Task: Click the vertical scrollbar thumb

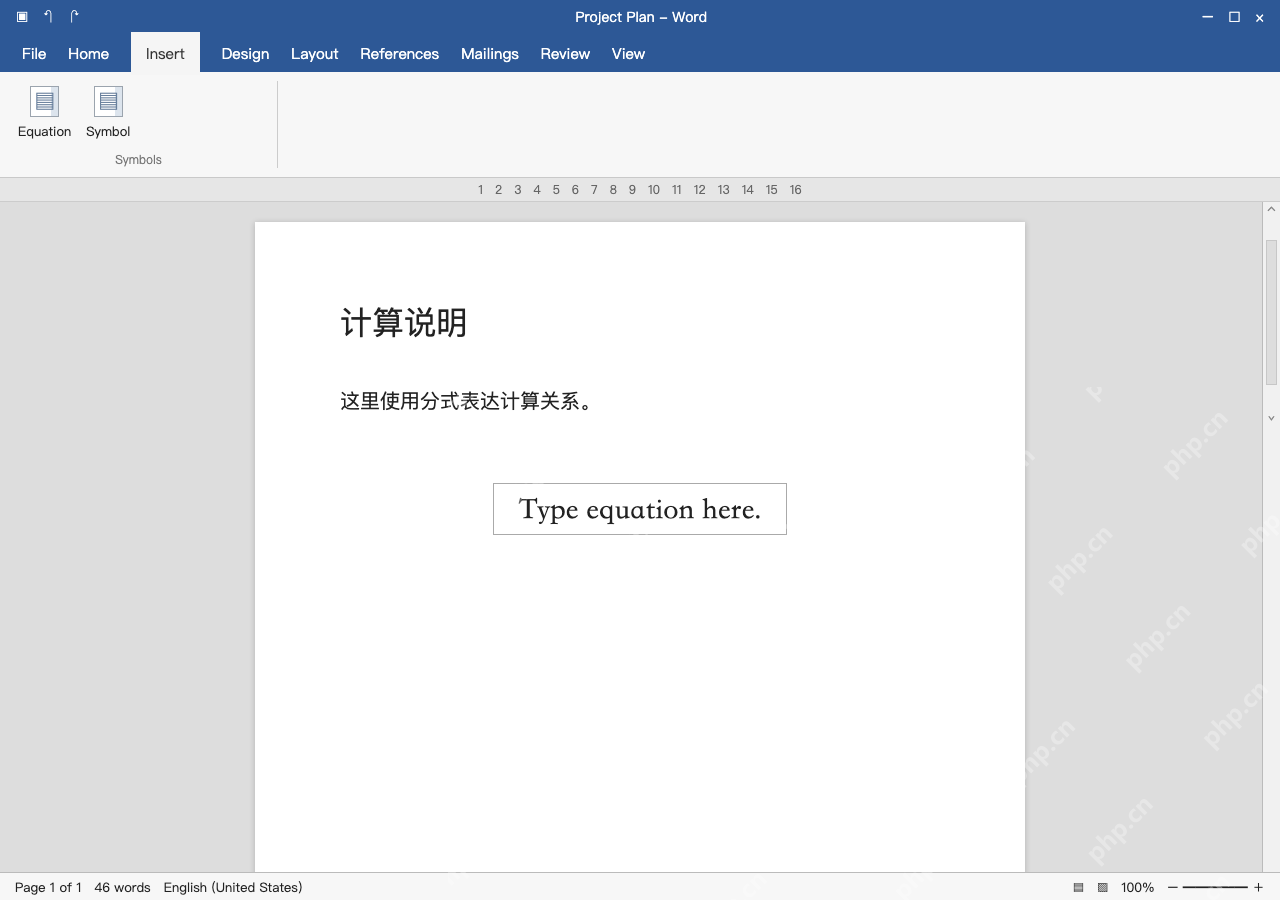Action: click(x=1271, y=312)
